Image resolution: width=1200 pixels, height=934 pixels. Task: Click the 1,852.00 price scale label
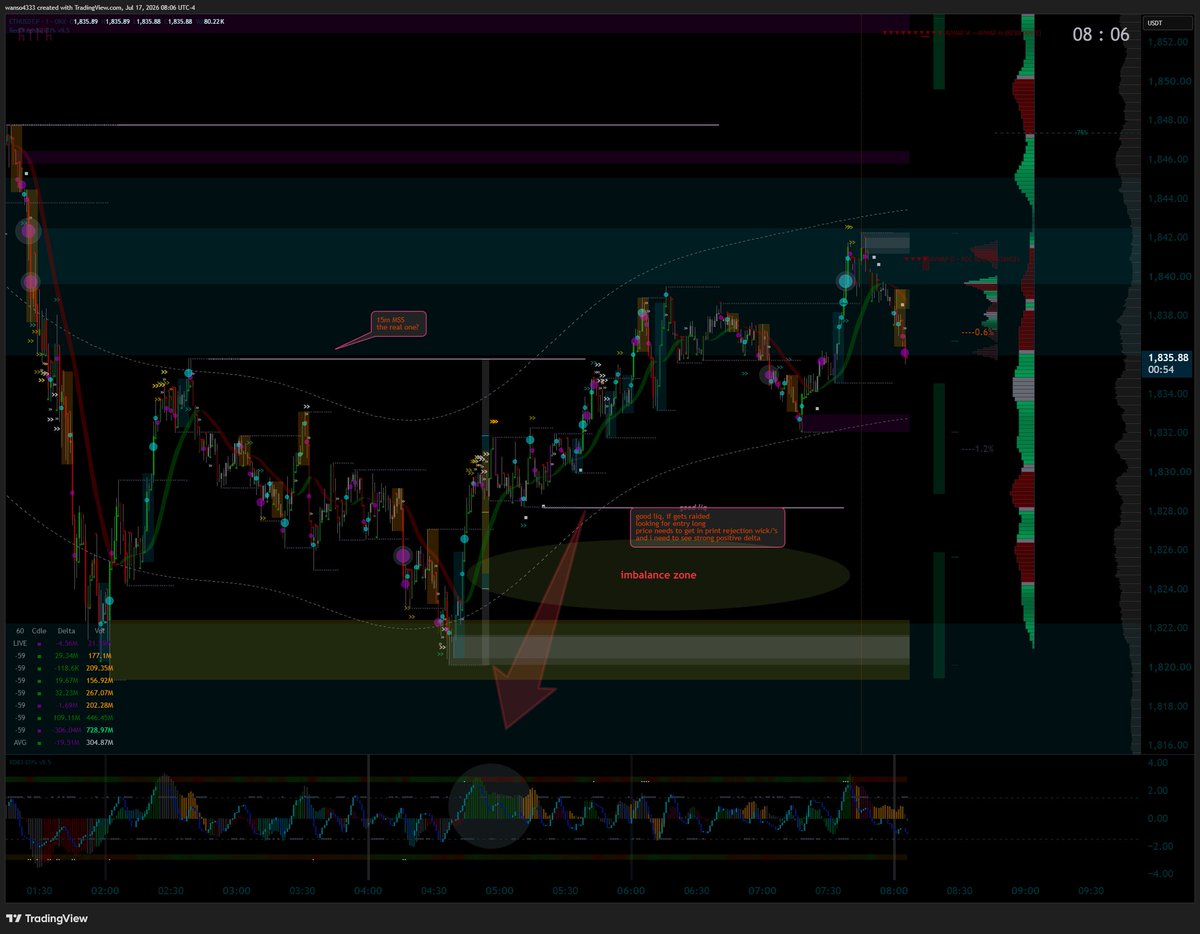click(1168, 42)
